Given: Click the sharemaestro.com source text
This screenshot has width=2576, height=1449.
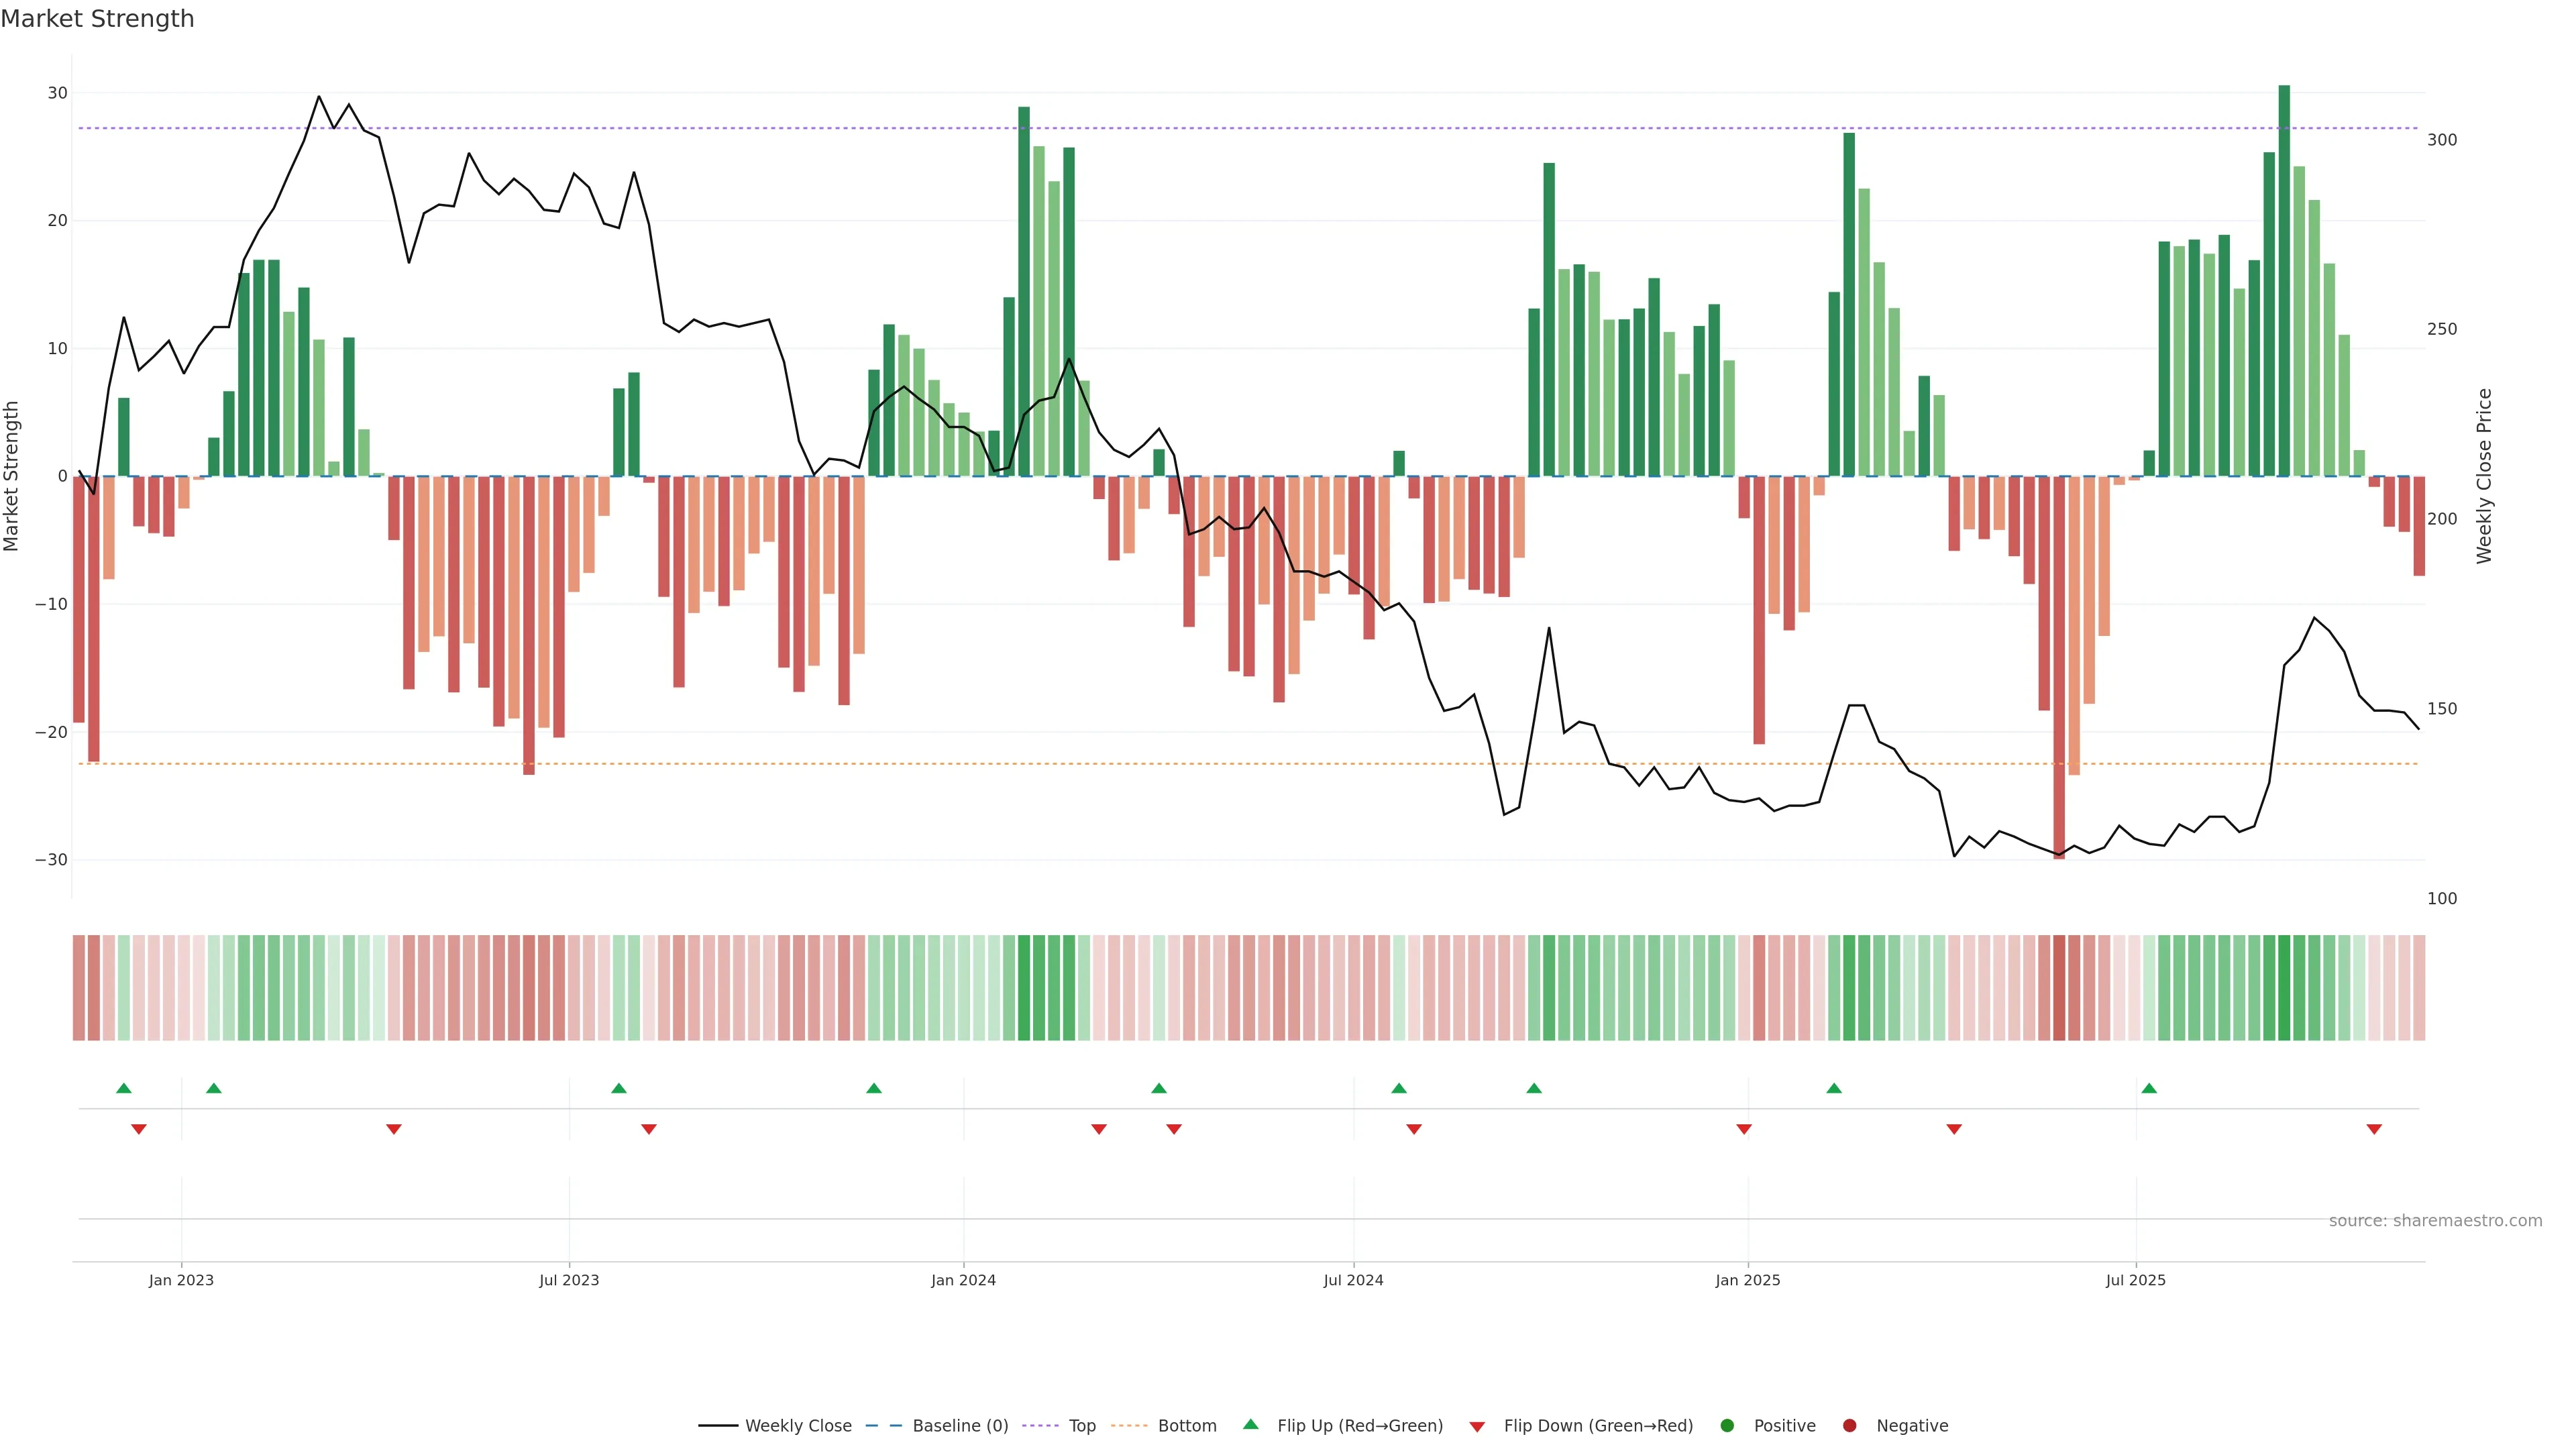Looking at the screenshot, I should click(2435, 1221).
